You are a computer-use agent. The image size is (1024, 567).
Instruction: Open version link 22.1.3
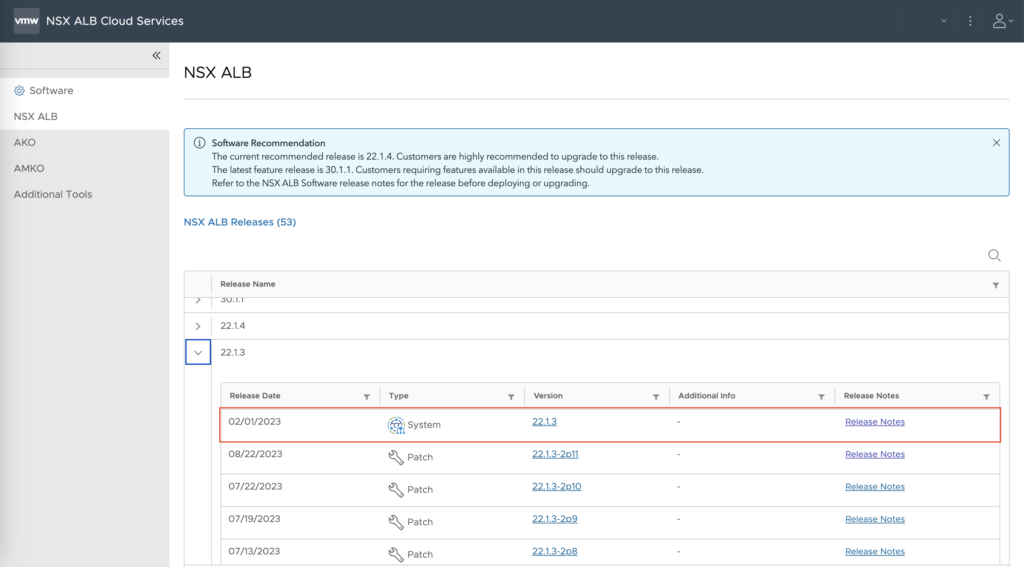544,422
